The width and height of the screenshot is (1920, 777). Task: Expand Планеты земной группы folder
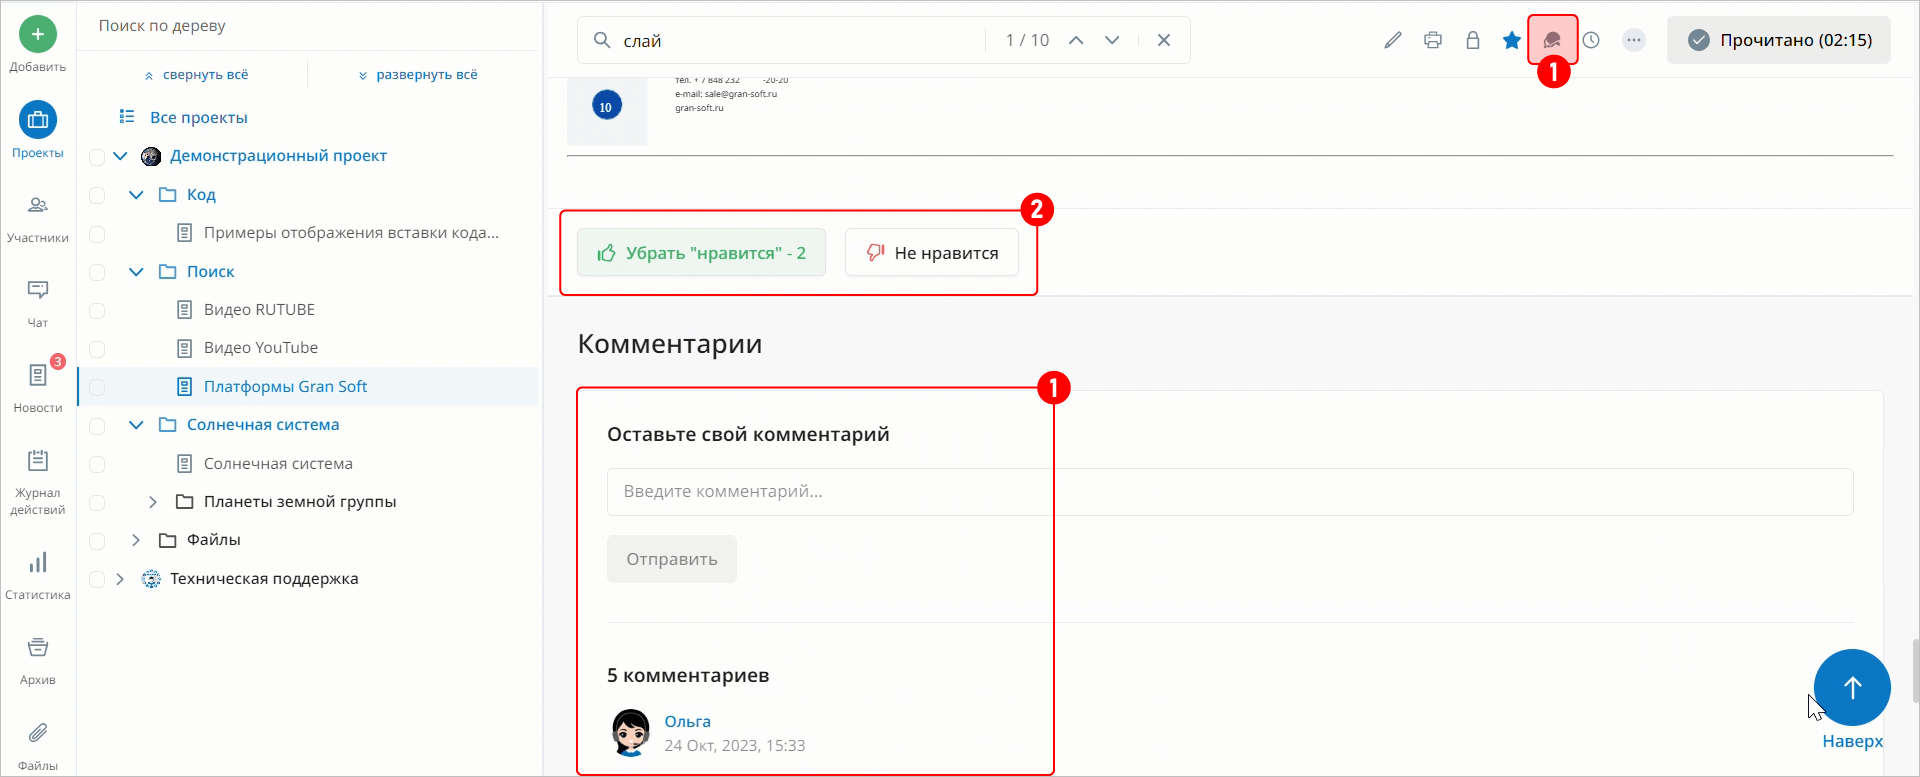pyautogui.click(x=153, y=502)
